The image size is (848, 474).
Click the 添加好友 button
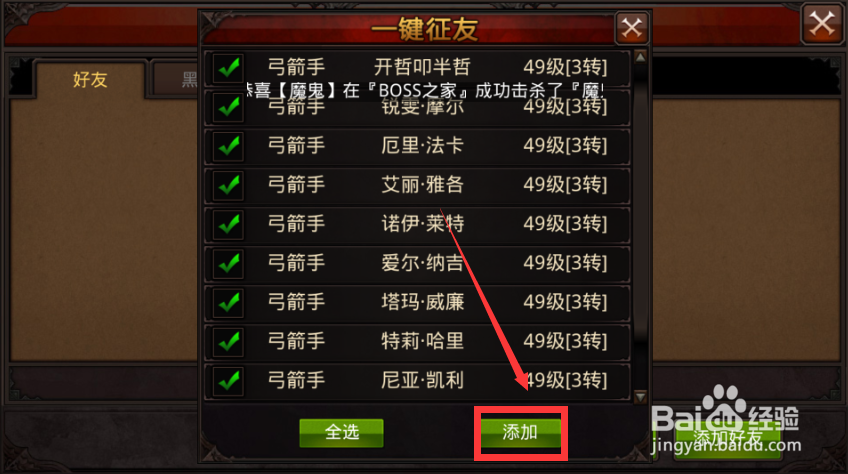727,438
